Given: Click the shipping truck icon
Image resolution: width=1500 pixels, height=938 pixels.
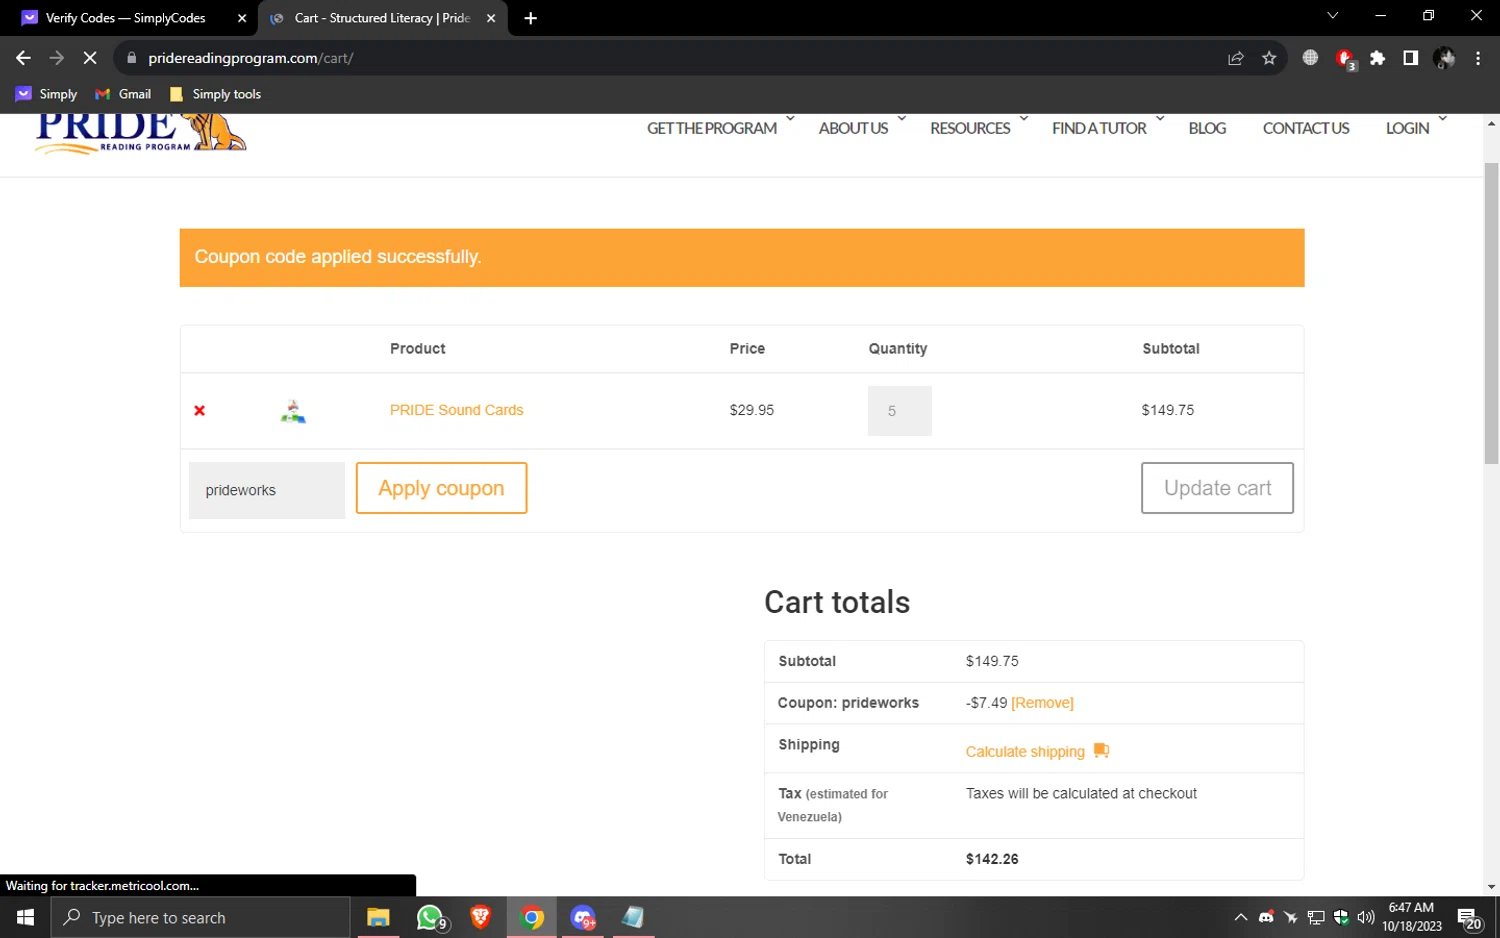Looking at the screenshot, I should click(1101, 750).
